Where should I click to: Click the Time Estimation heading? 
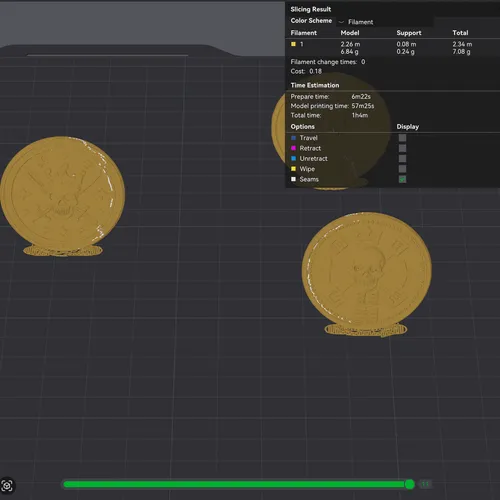point(315,85)
